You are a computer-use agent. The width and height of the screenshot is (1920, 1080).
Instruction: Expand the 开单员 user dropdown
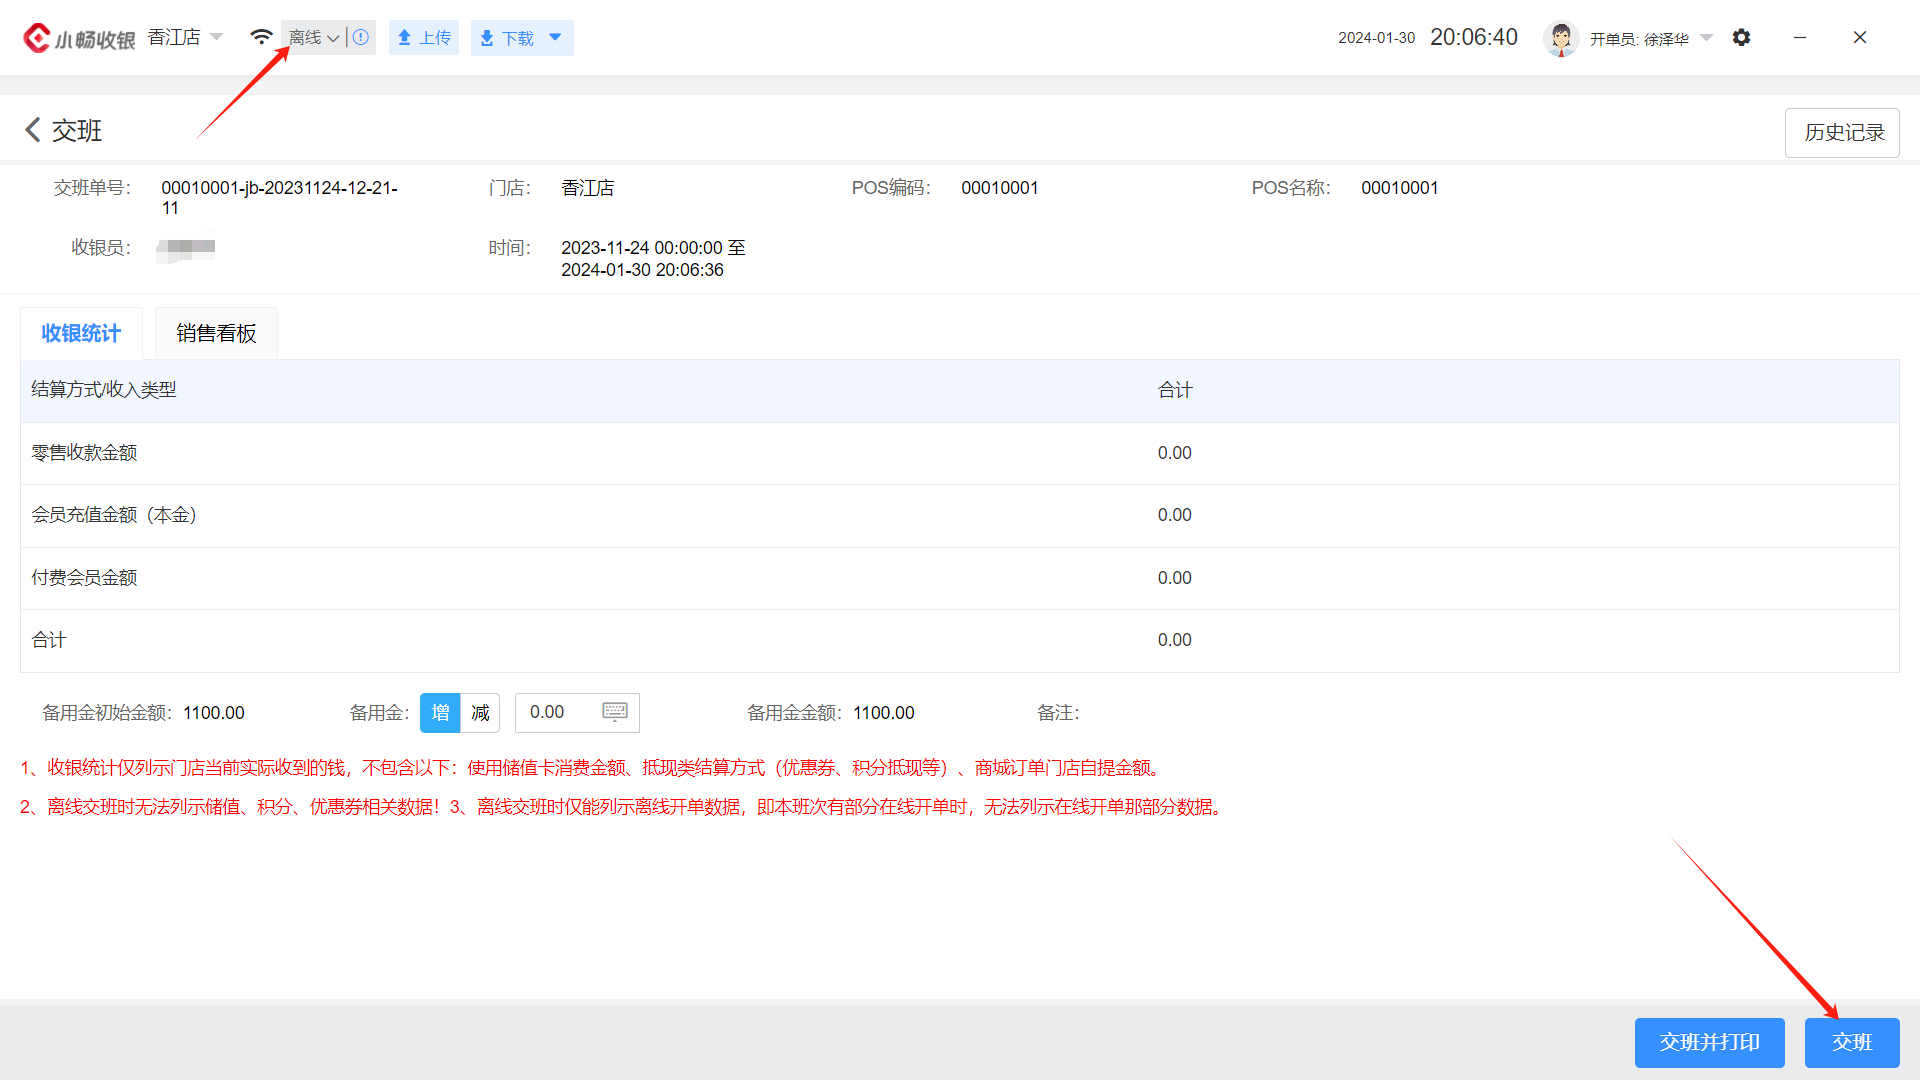pos(1706,38)
